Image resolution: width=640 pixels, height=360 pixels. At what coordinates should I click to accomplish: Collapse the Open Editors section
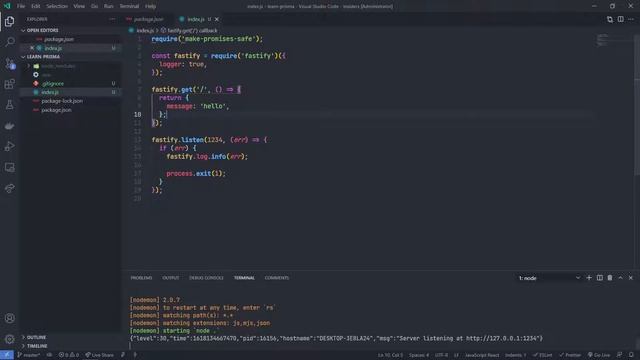(42, 30)
